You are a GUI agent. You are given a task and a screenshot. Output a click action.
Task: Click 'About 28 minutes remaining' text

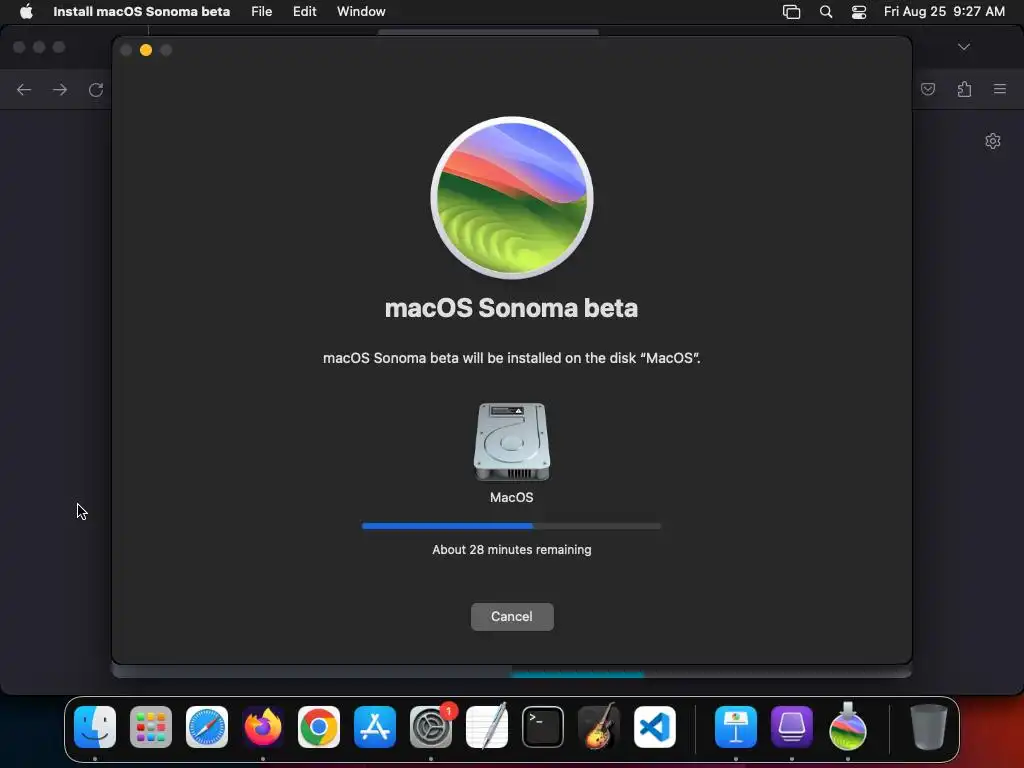point(511,550)
